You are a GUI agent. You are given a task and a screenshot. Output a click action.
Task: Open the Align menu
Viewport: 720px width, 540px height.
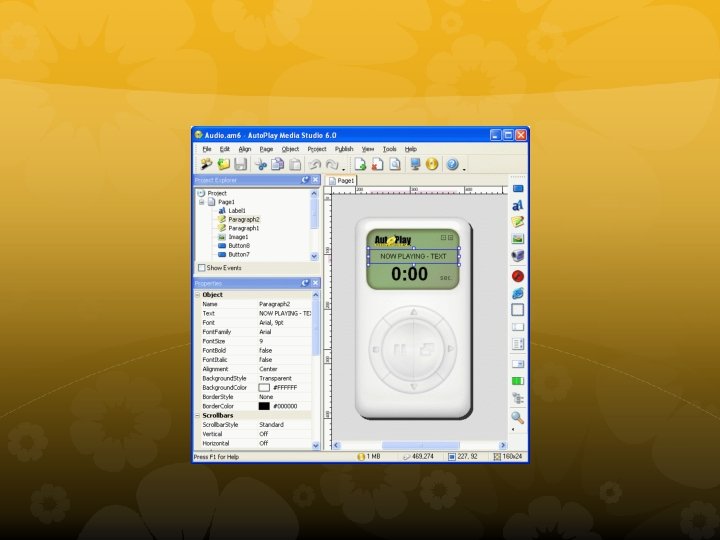(245, 149)
